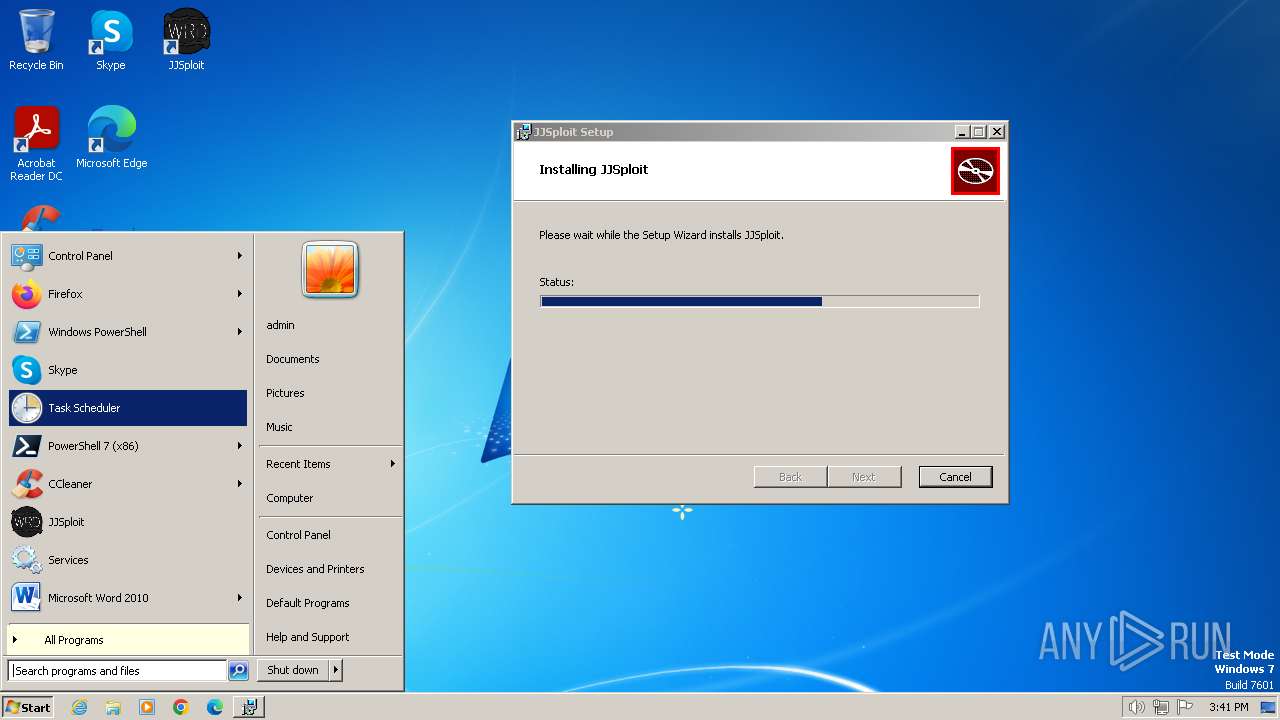This screenshot has height=720, width=1280.
Task: Click the installer status progress bar
Action: tap(760, 301)
